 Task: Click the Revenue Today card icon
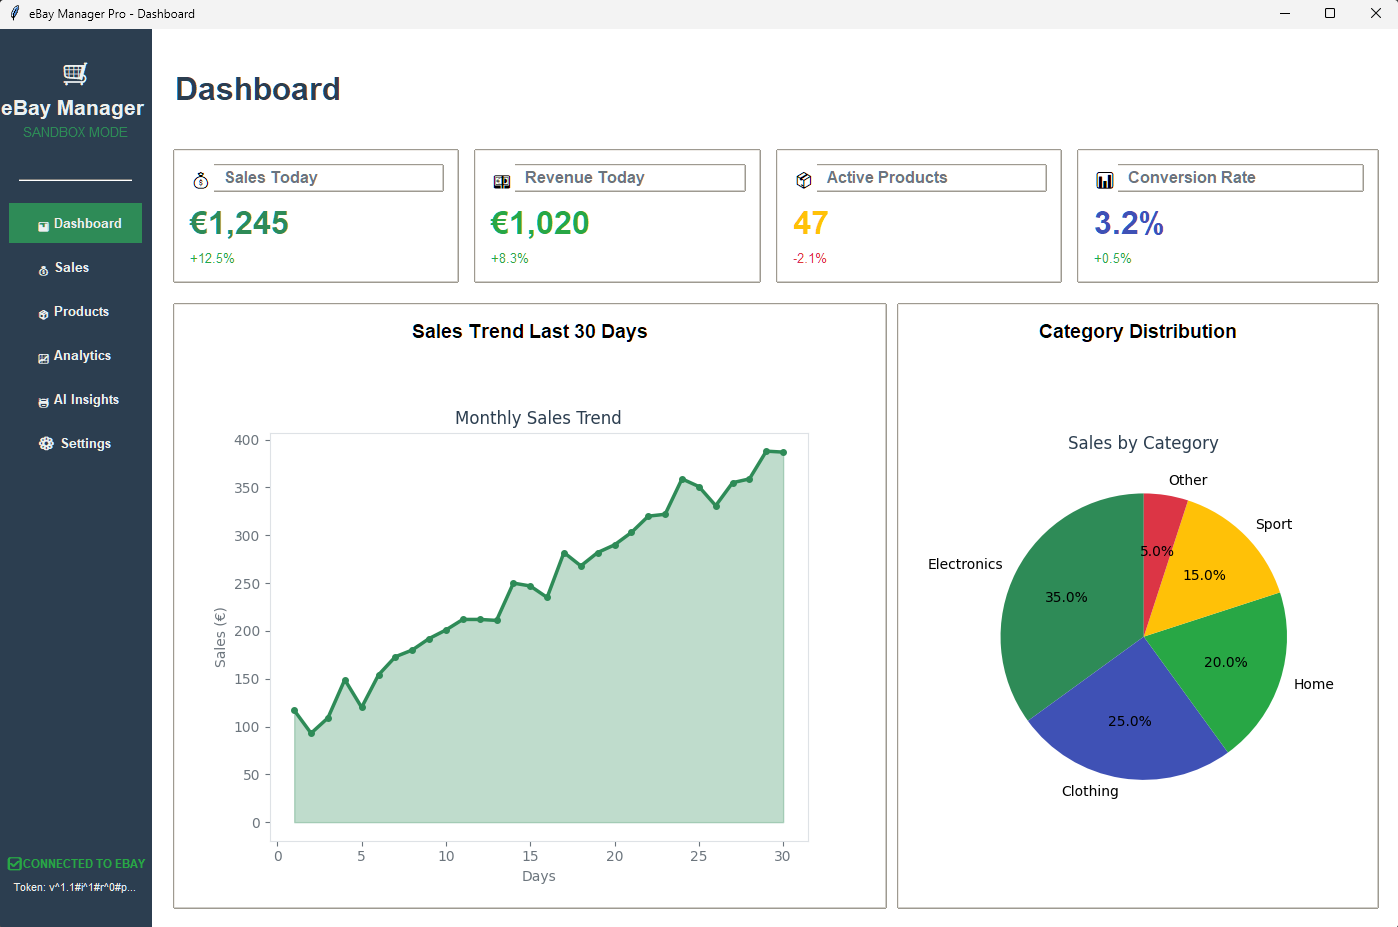tap(502, 181)
